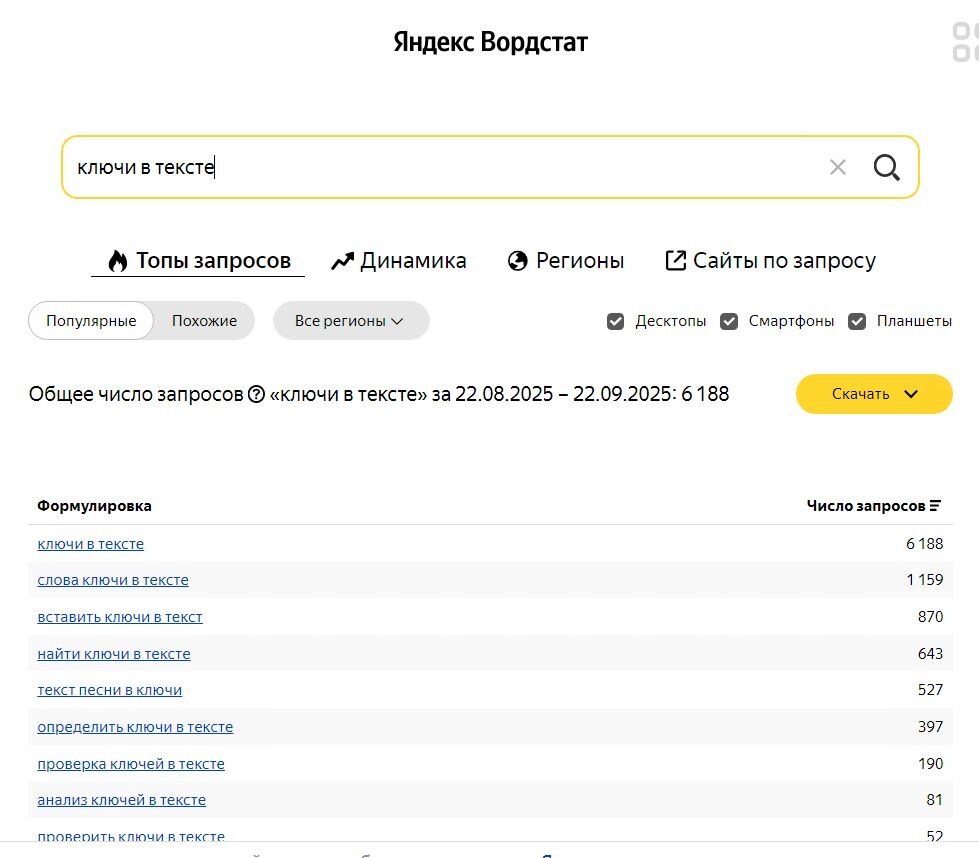Image resolution: width=979 pixels, height=858 pixels.
Task: Click the 1 159 count cell
Action: (924, 580)
